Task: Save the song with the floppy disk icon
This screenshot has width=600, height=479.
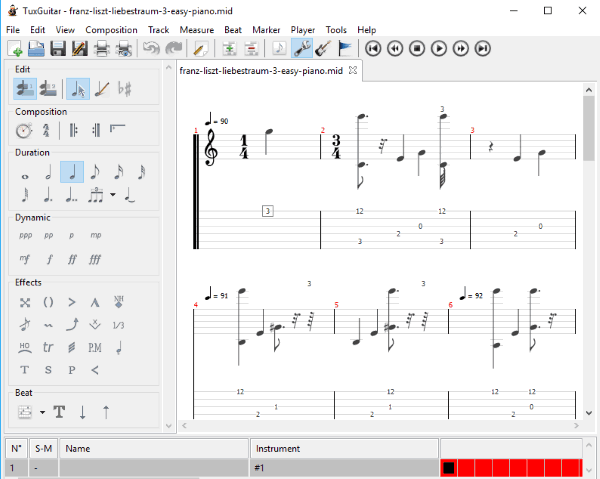Action: click(58, 49)
